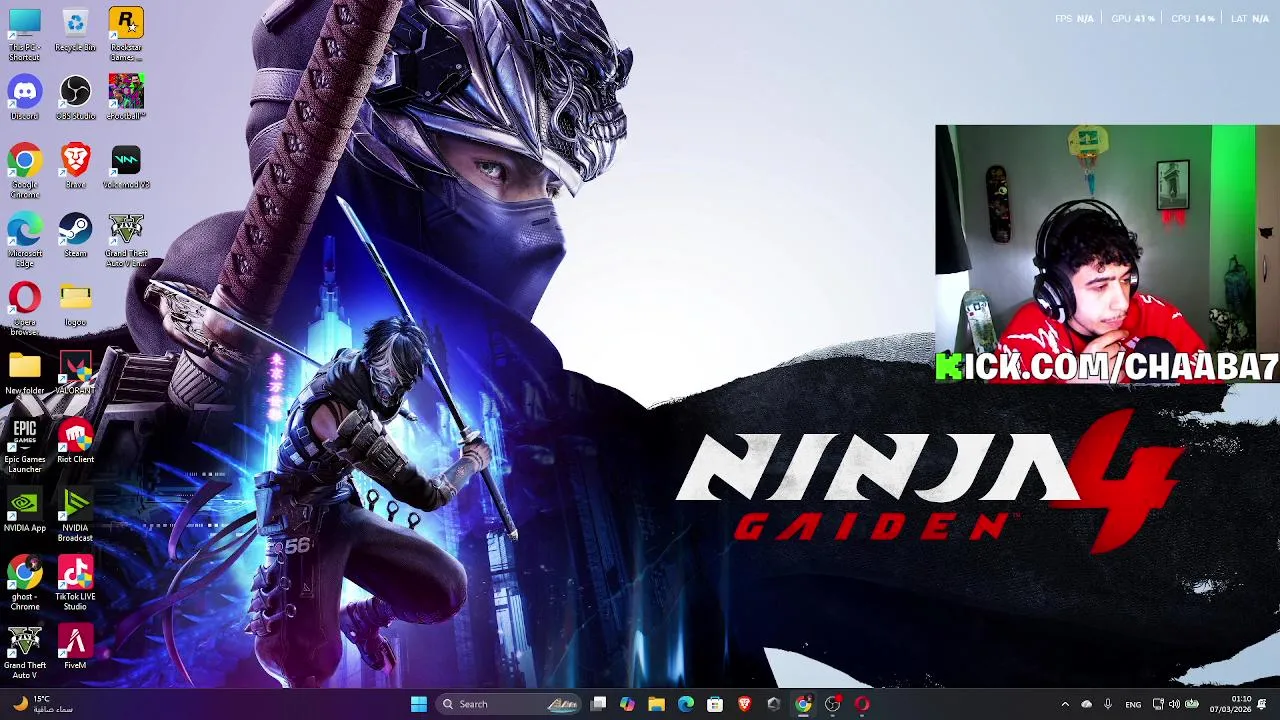Open the New folder on desktop
This screenshot has width=1280, height=720.
tap(25, 373)
